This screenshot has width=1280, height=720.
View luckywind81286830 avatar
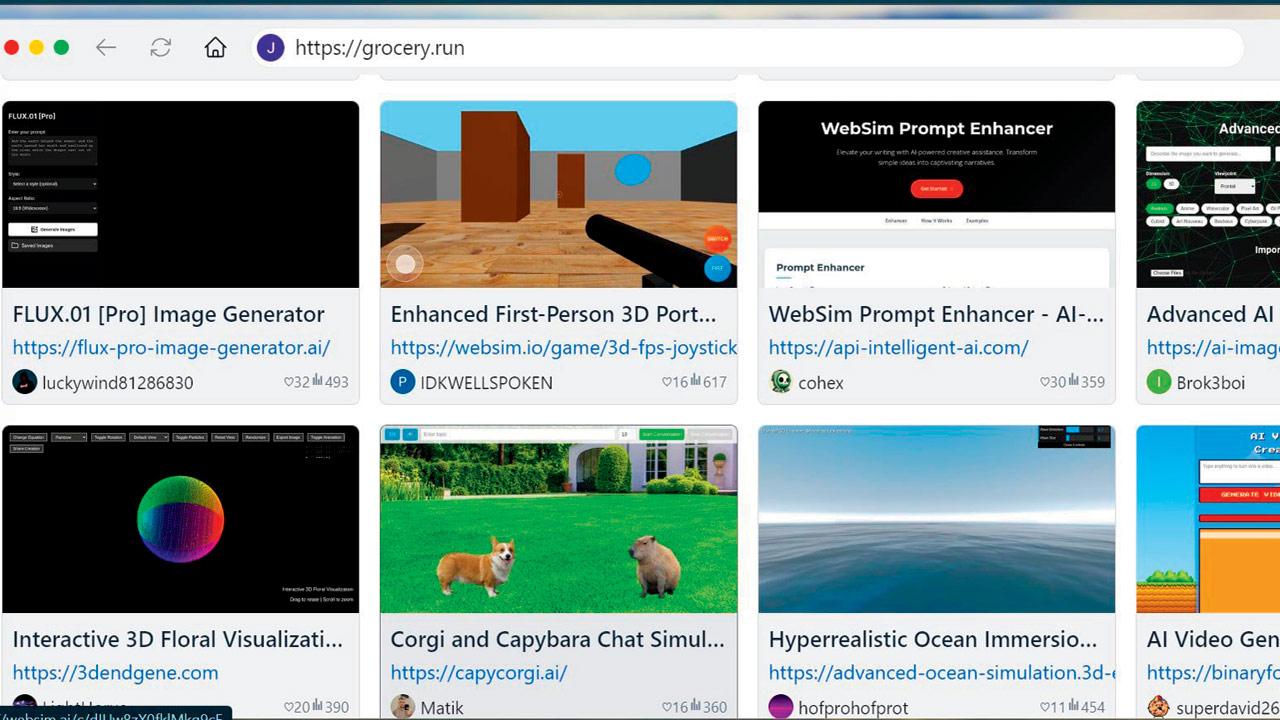pos(25,382)
